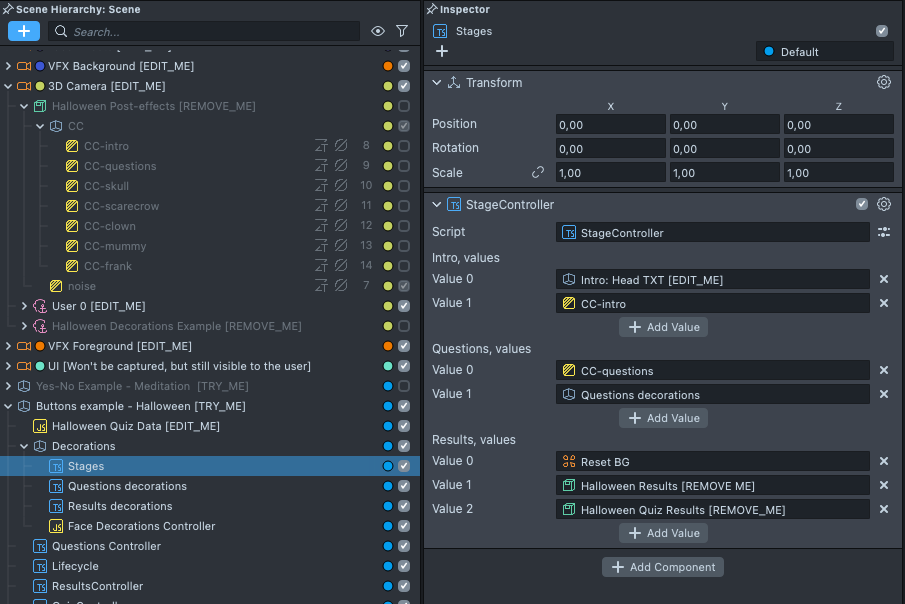
Task: Click the Script field options sliders icon
Action: pos(884,232)
